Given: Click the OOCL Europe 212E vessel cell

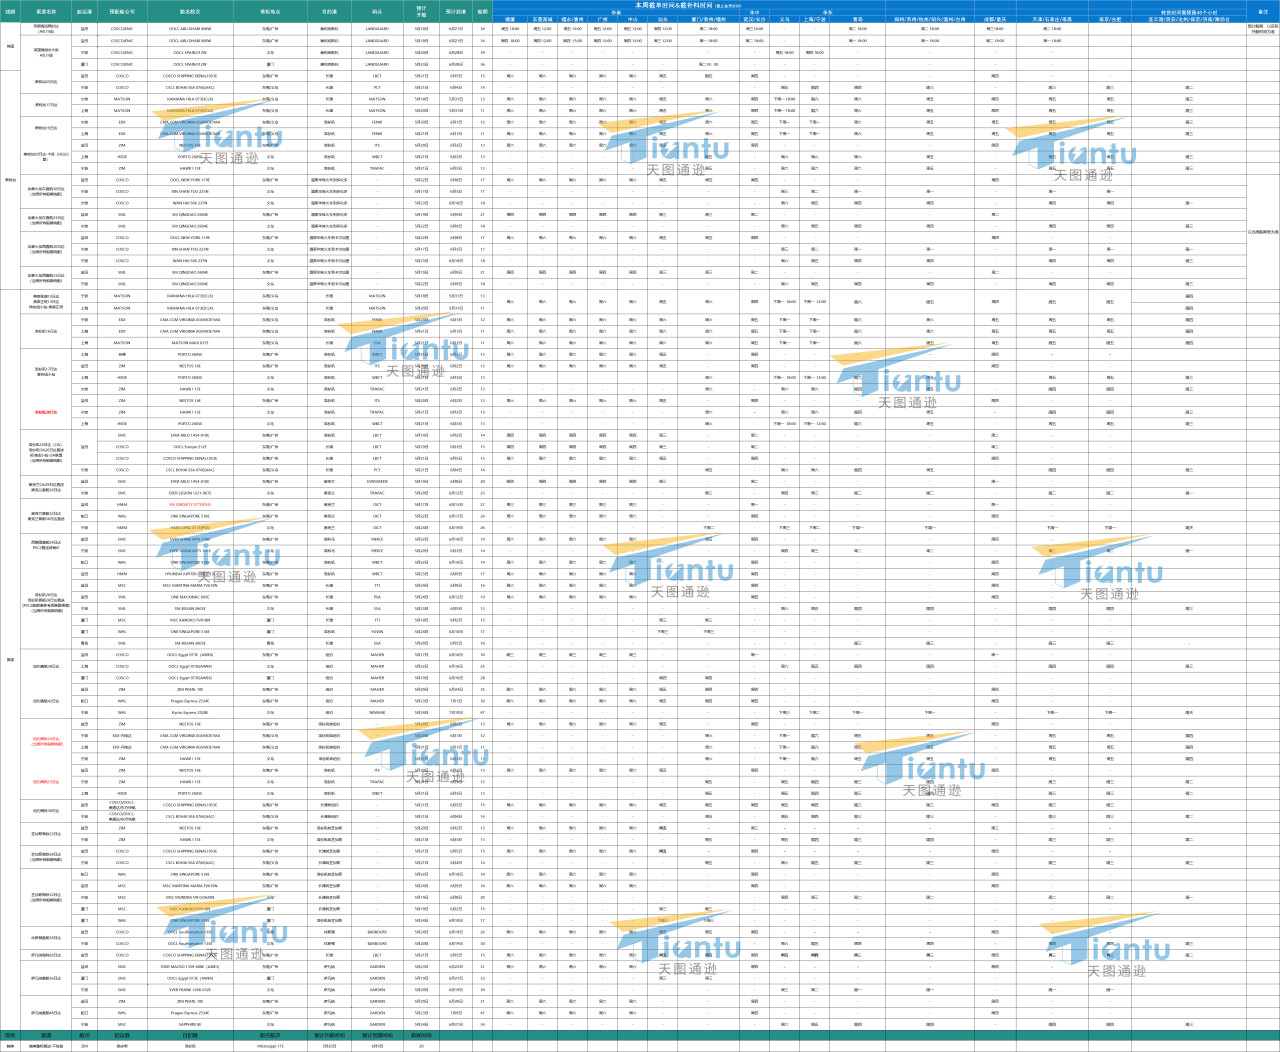Looking at the screenshot, I should 190,447.
